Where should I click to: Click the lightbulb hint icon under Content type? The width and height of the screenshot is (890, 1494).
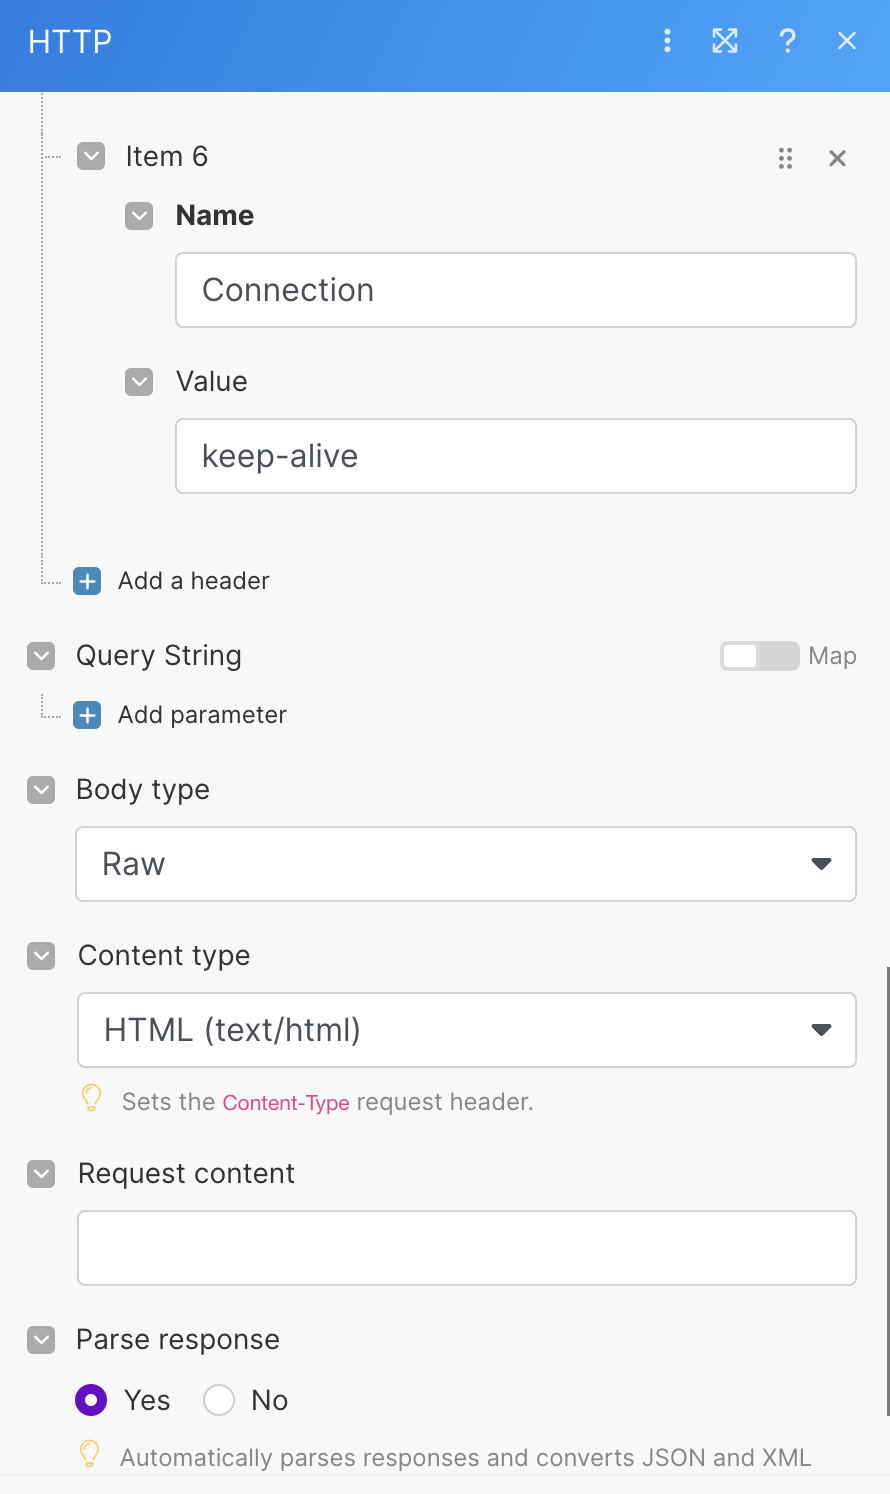coord(91,1098)
